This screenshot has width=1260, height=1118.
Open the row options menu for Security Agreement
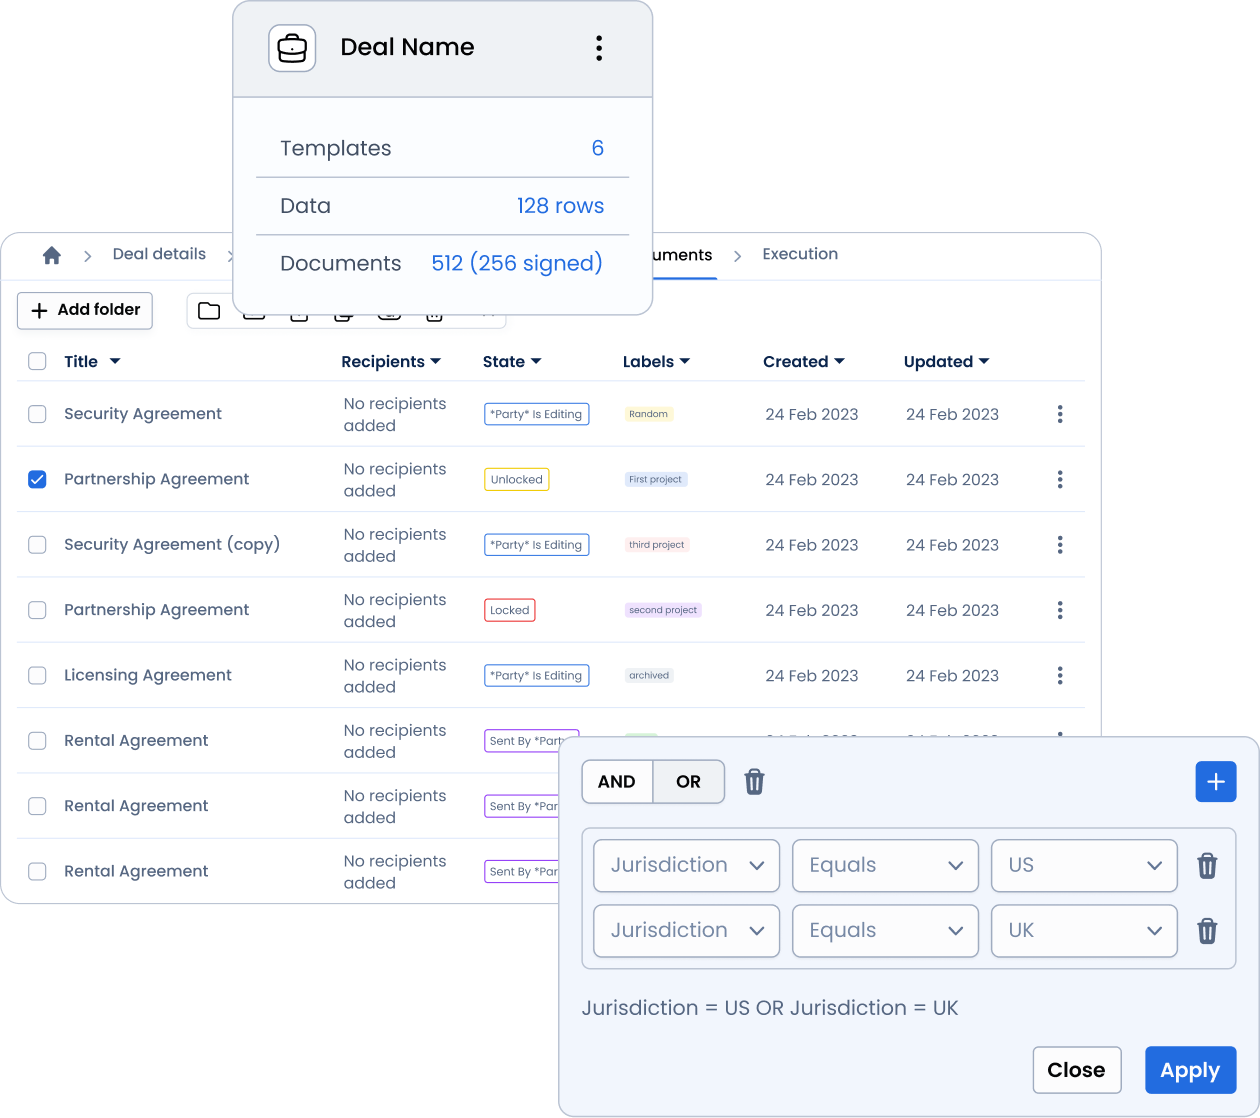(x=1059, y=414)
